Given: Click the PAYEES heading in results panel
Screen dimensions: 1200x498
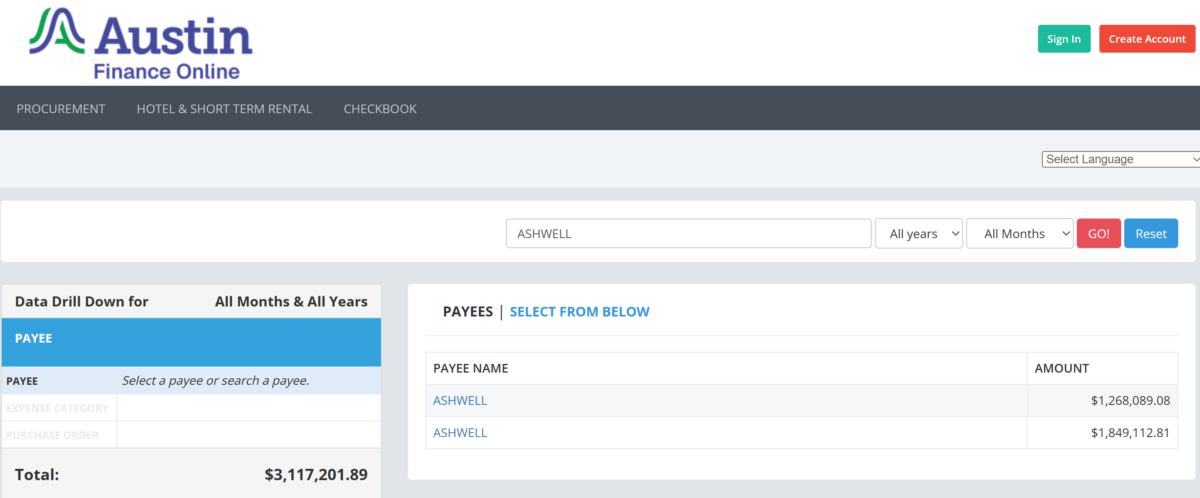Looking at the screenshot, I should tap(468, 312).
